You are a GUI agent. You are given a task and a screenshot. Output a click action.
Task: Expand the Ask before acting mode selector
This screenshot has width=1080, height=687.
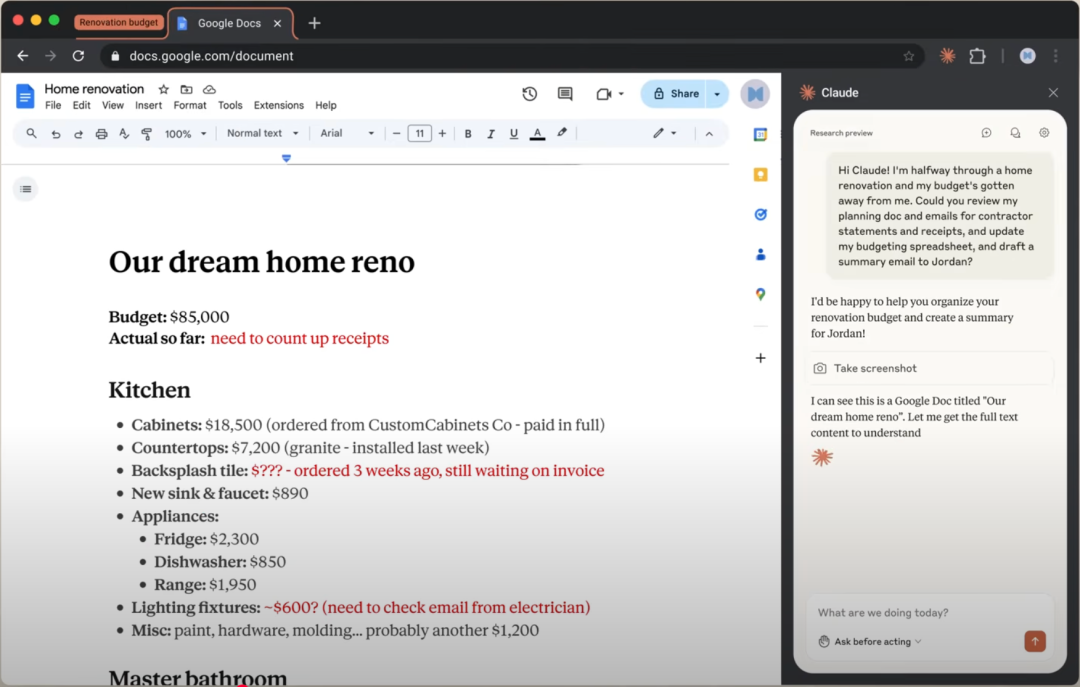coord(870,642)
